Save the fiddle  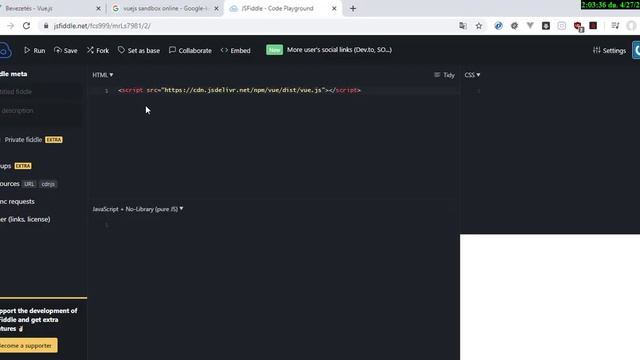[x=66, y=50]
